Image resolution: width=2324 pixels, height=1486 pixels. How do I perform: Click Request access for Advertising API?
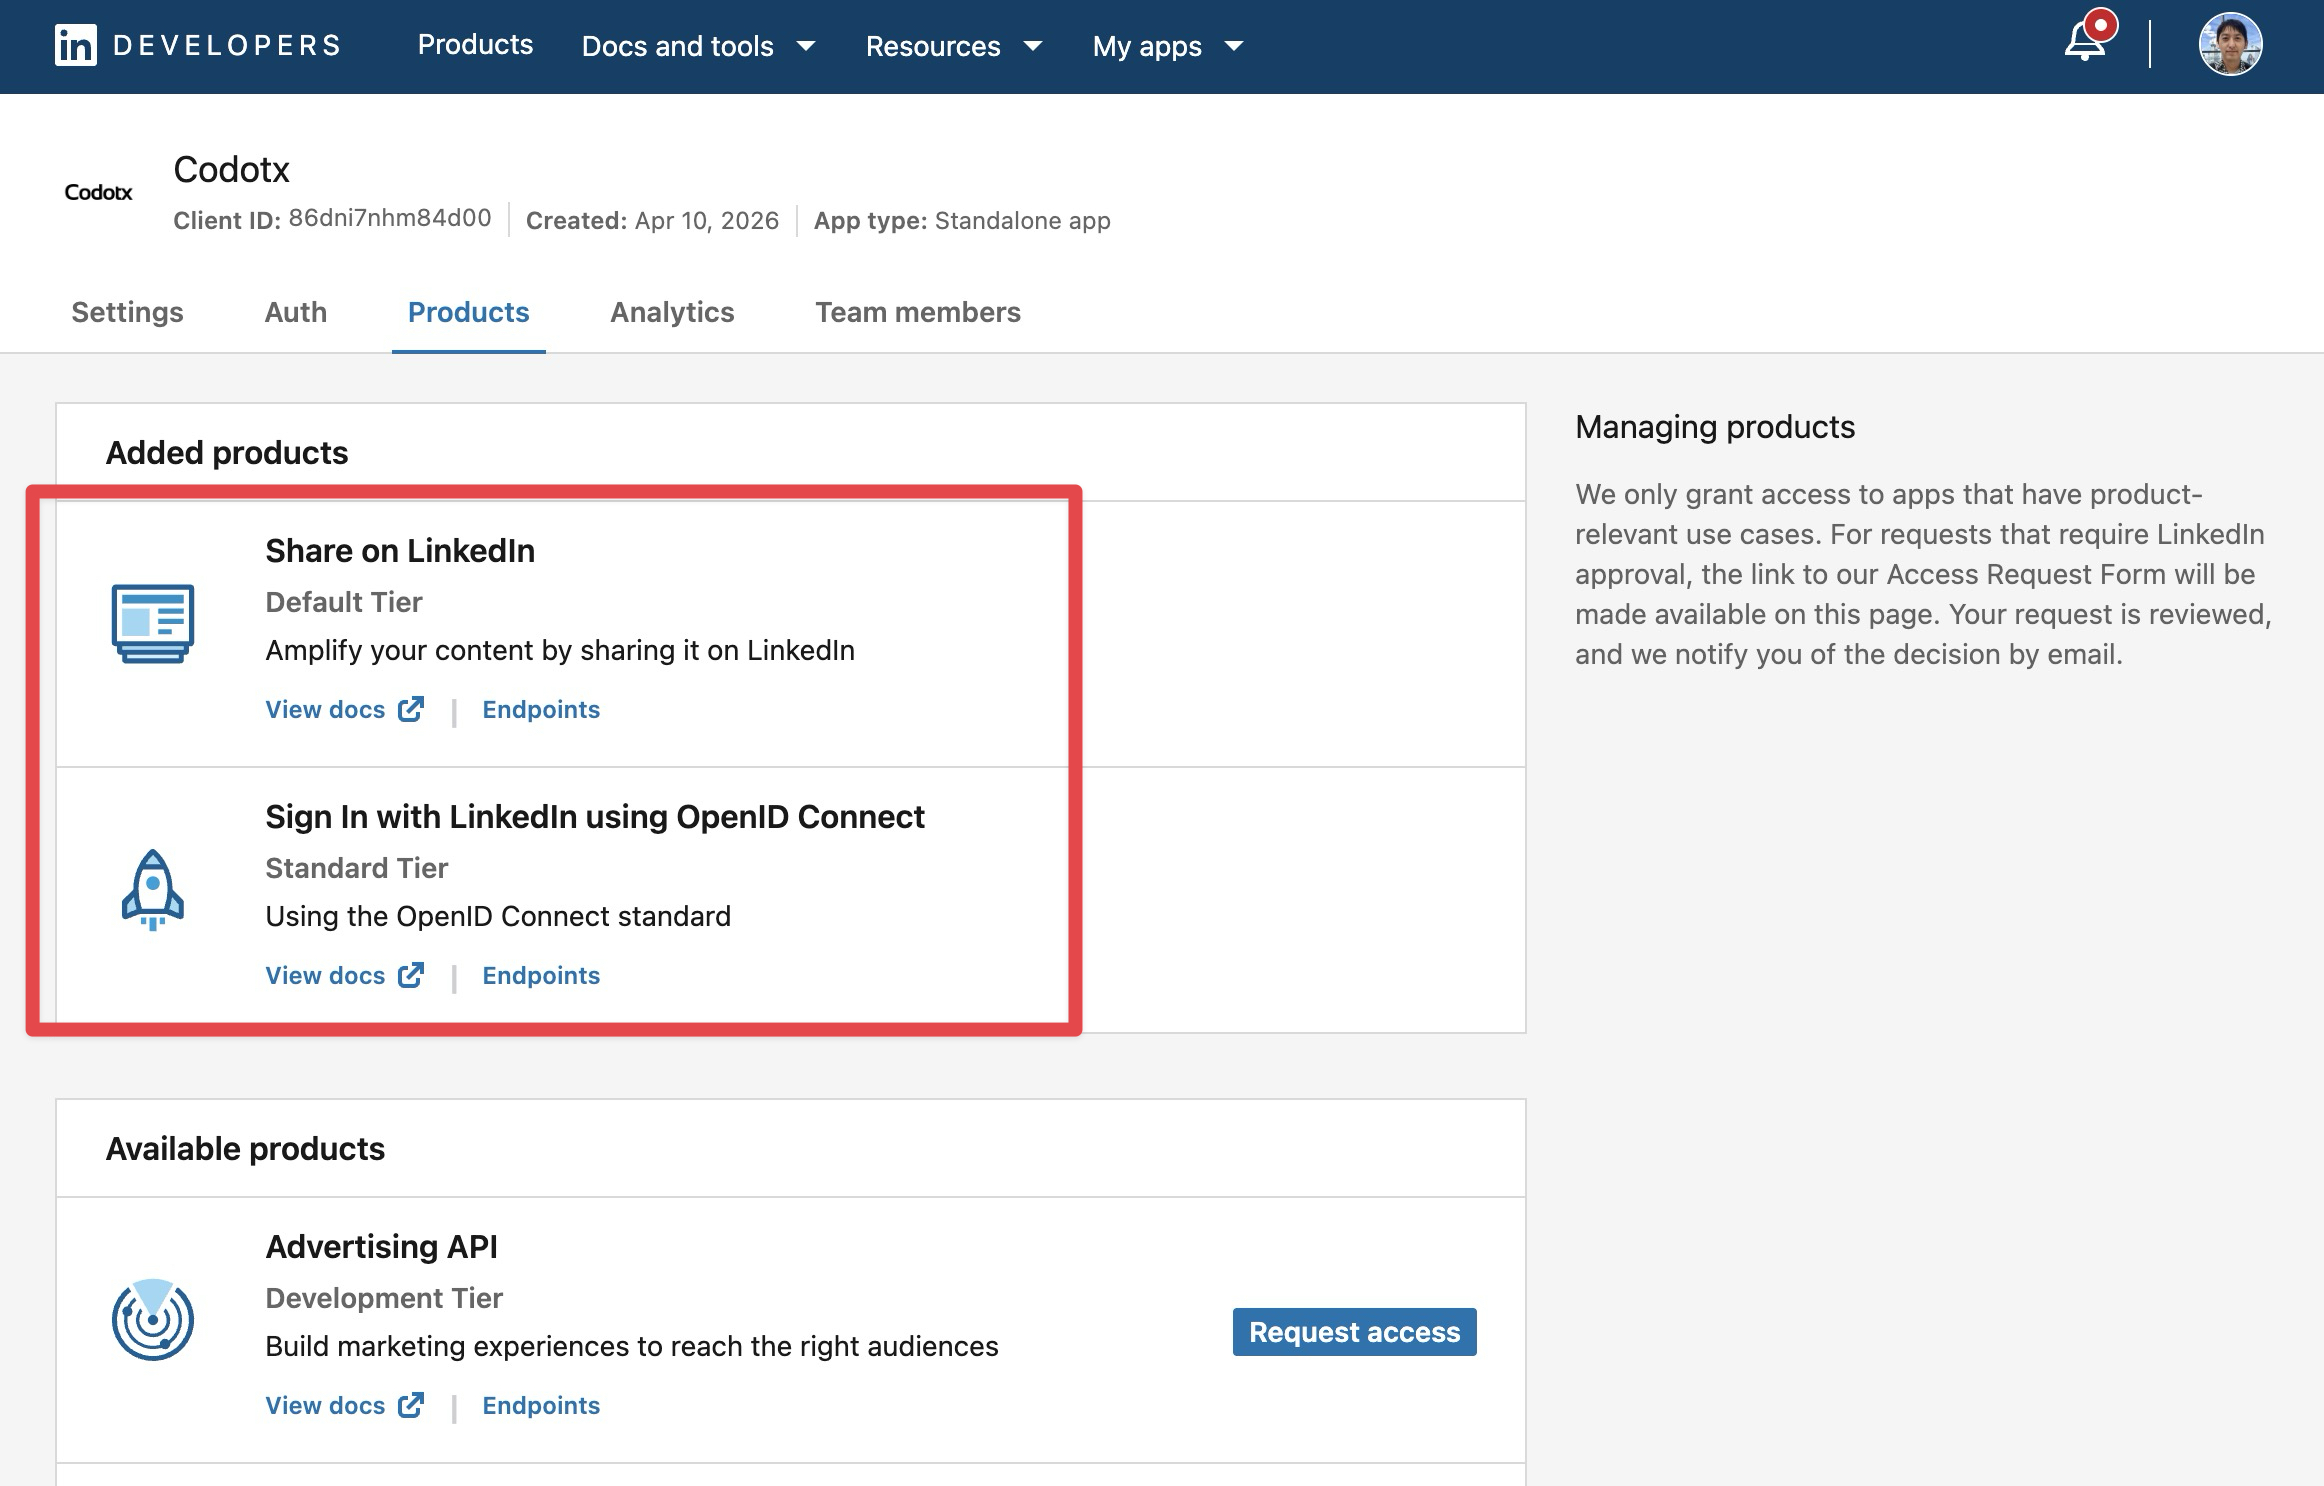[1354, 1332]
